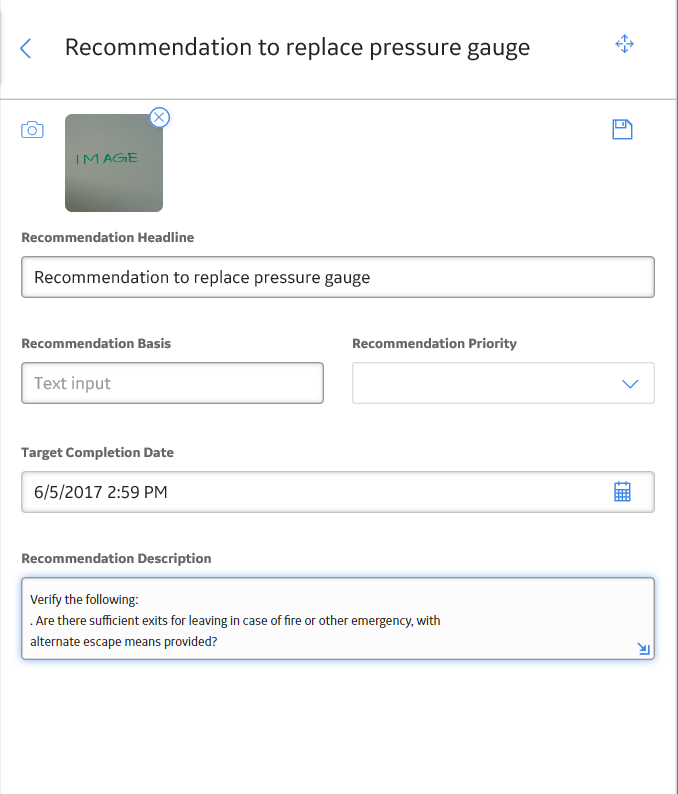Open the calendar picker for target date
This screenshot has width=678, height=794.
pos(622,492)
